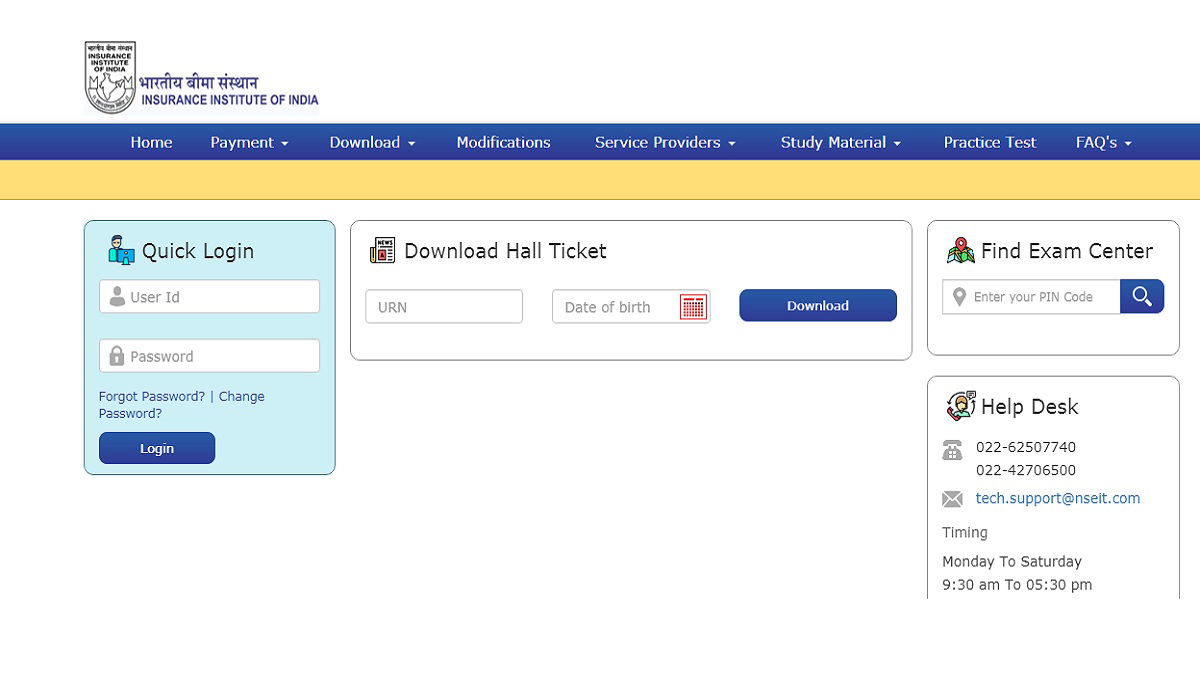Expand the Service Providers menu
The width and height of the screenshot is (1200, 675).
[x=664, y=142]
